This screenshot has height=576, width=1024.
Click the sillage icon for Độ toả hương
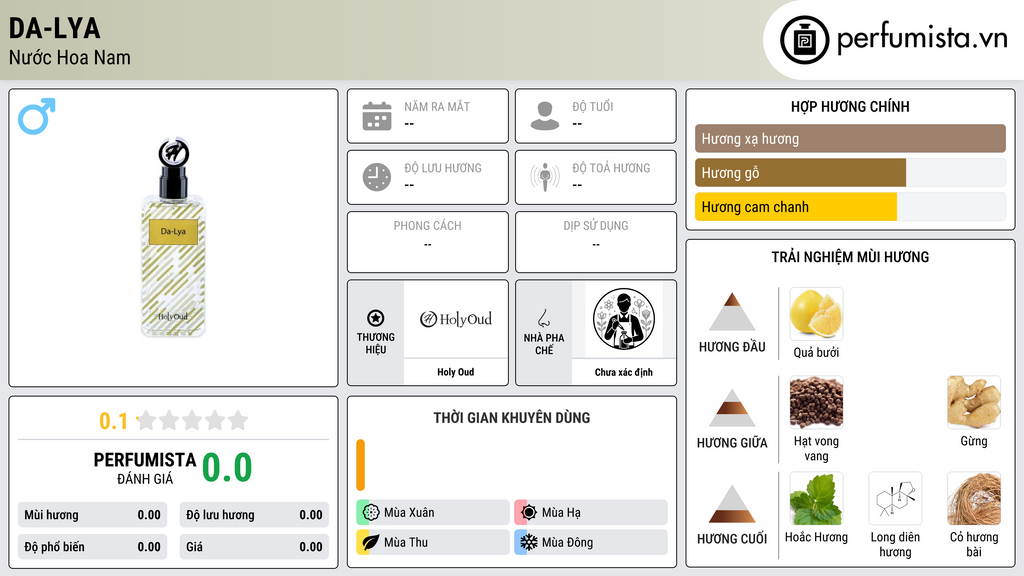[545, 177]
